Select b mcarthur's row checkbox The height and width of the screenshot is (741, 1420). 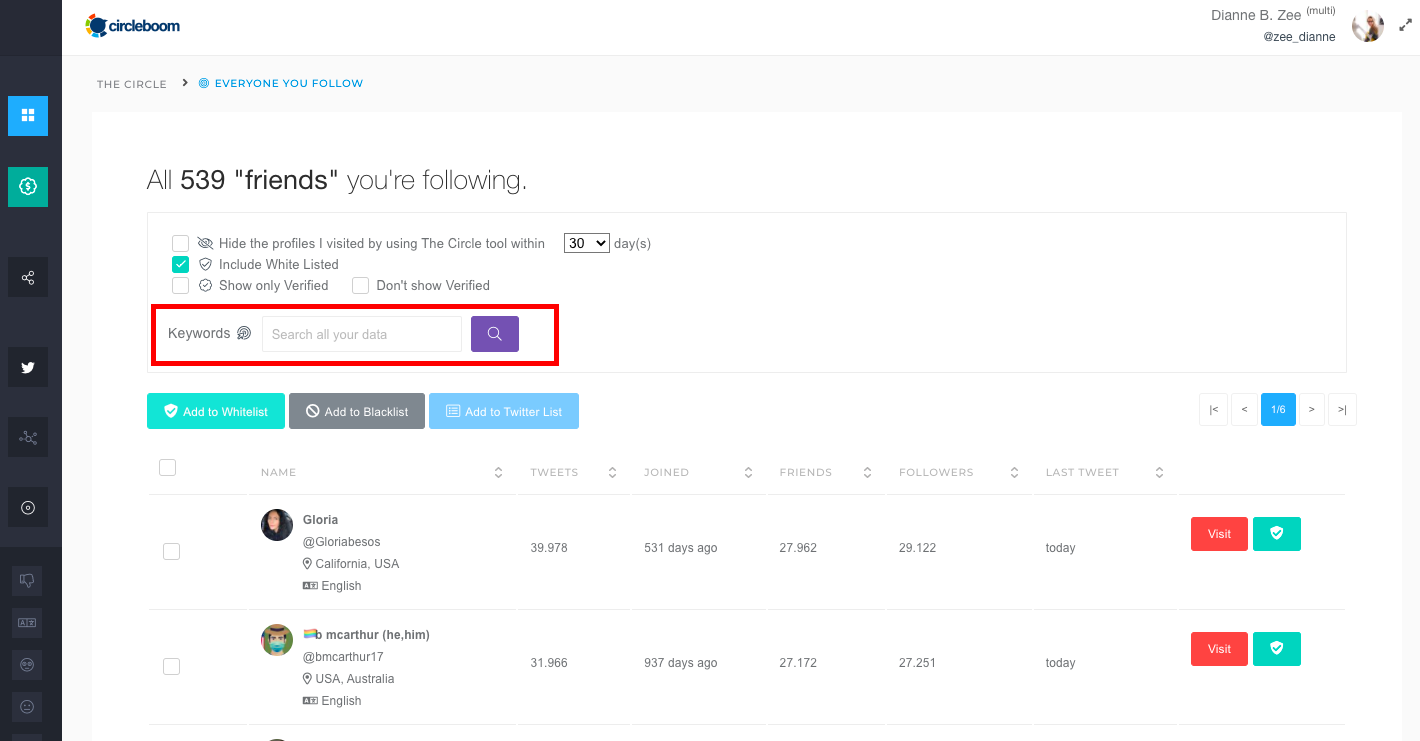(x=171, y=666)
